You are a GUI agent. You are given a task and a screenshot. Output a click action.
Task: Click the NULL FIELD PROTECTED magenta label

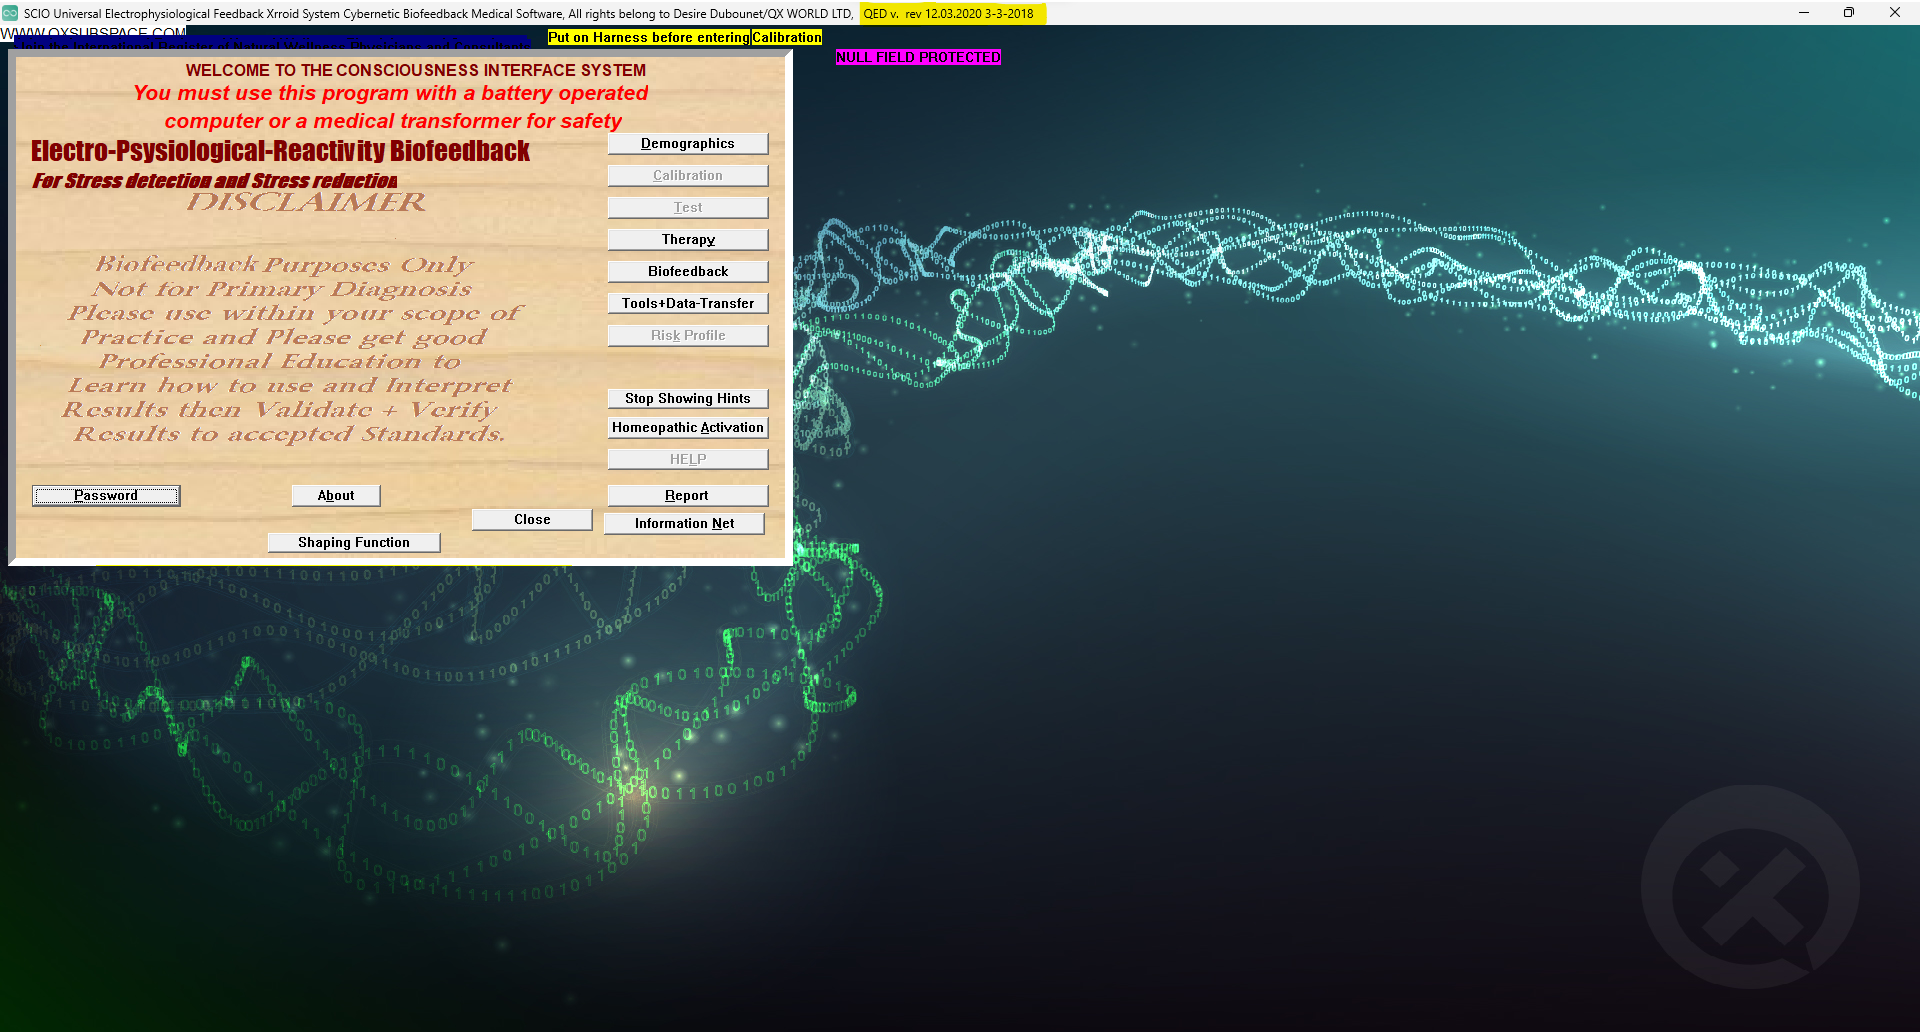point(918,58)
